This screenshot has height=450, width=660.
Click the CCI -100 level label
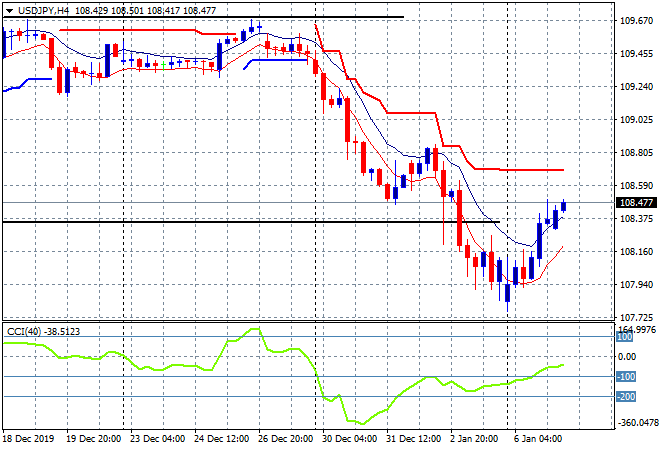tap(626, 377)
